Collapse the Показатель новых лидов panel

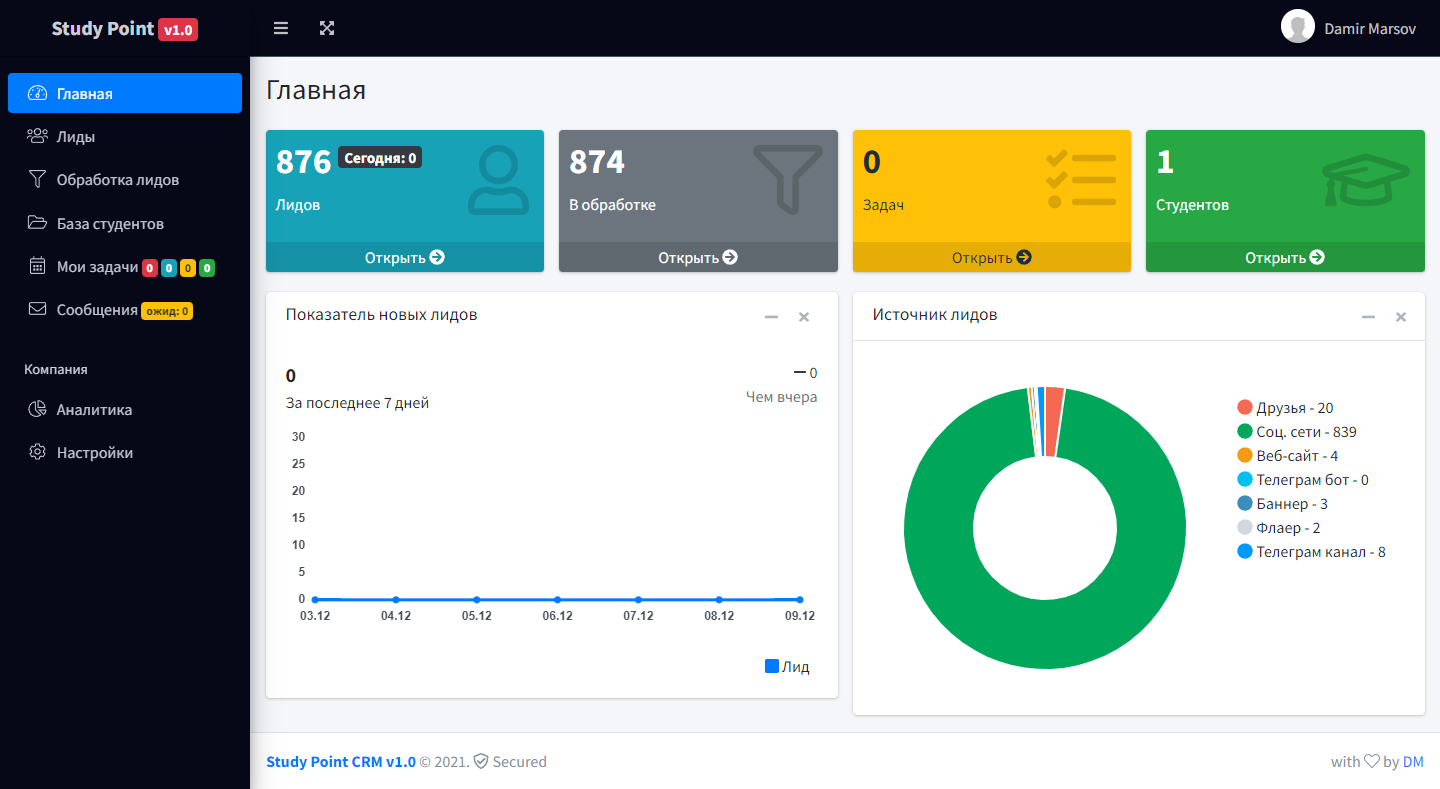coord(771,317)
